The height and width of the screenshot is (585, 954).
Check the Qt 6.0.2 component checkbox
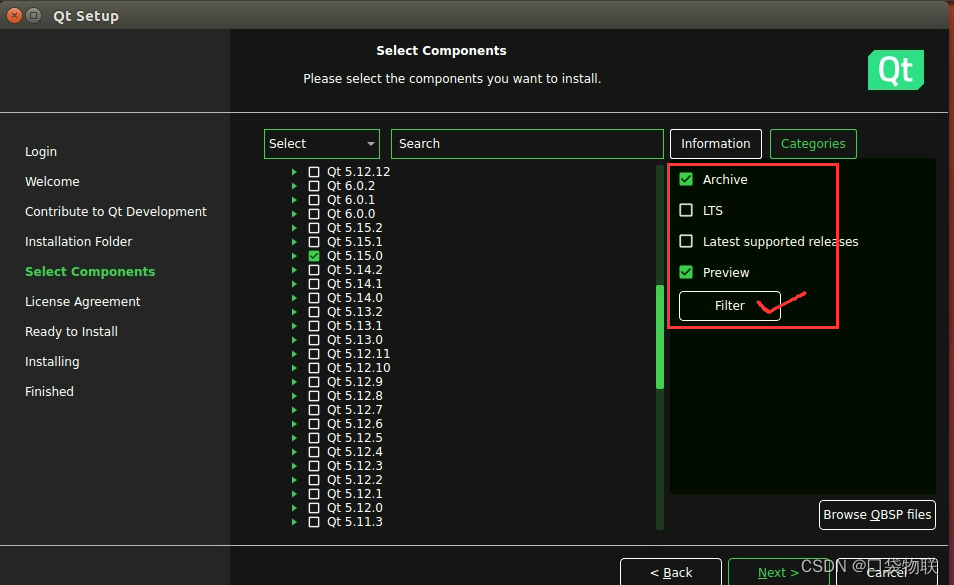click(314, 186)
